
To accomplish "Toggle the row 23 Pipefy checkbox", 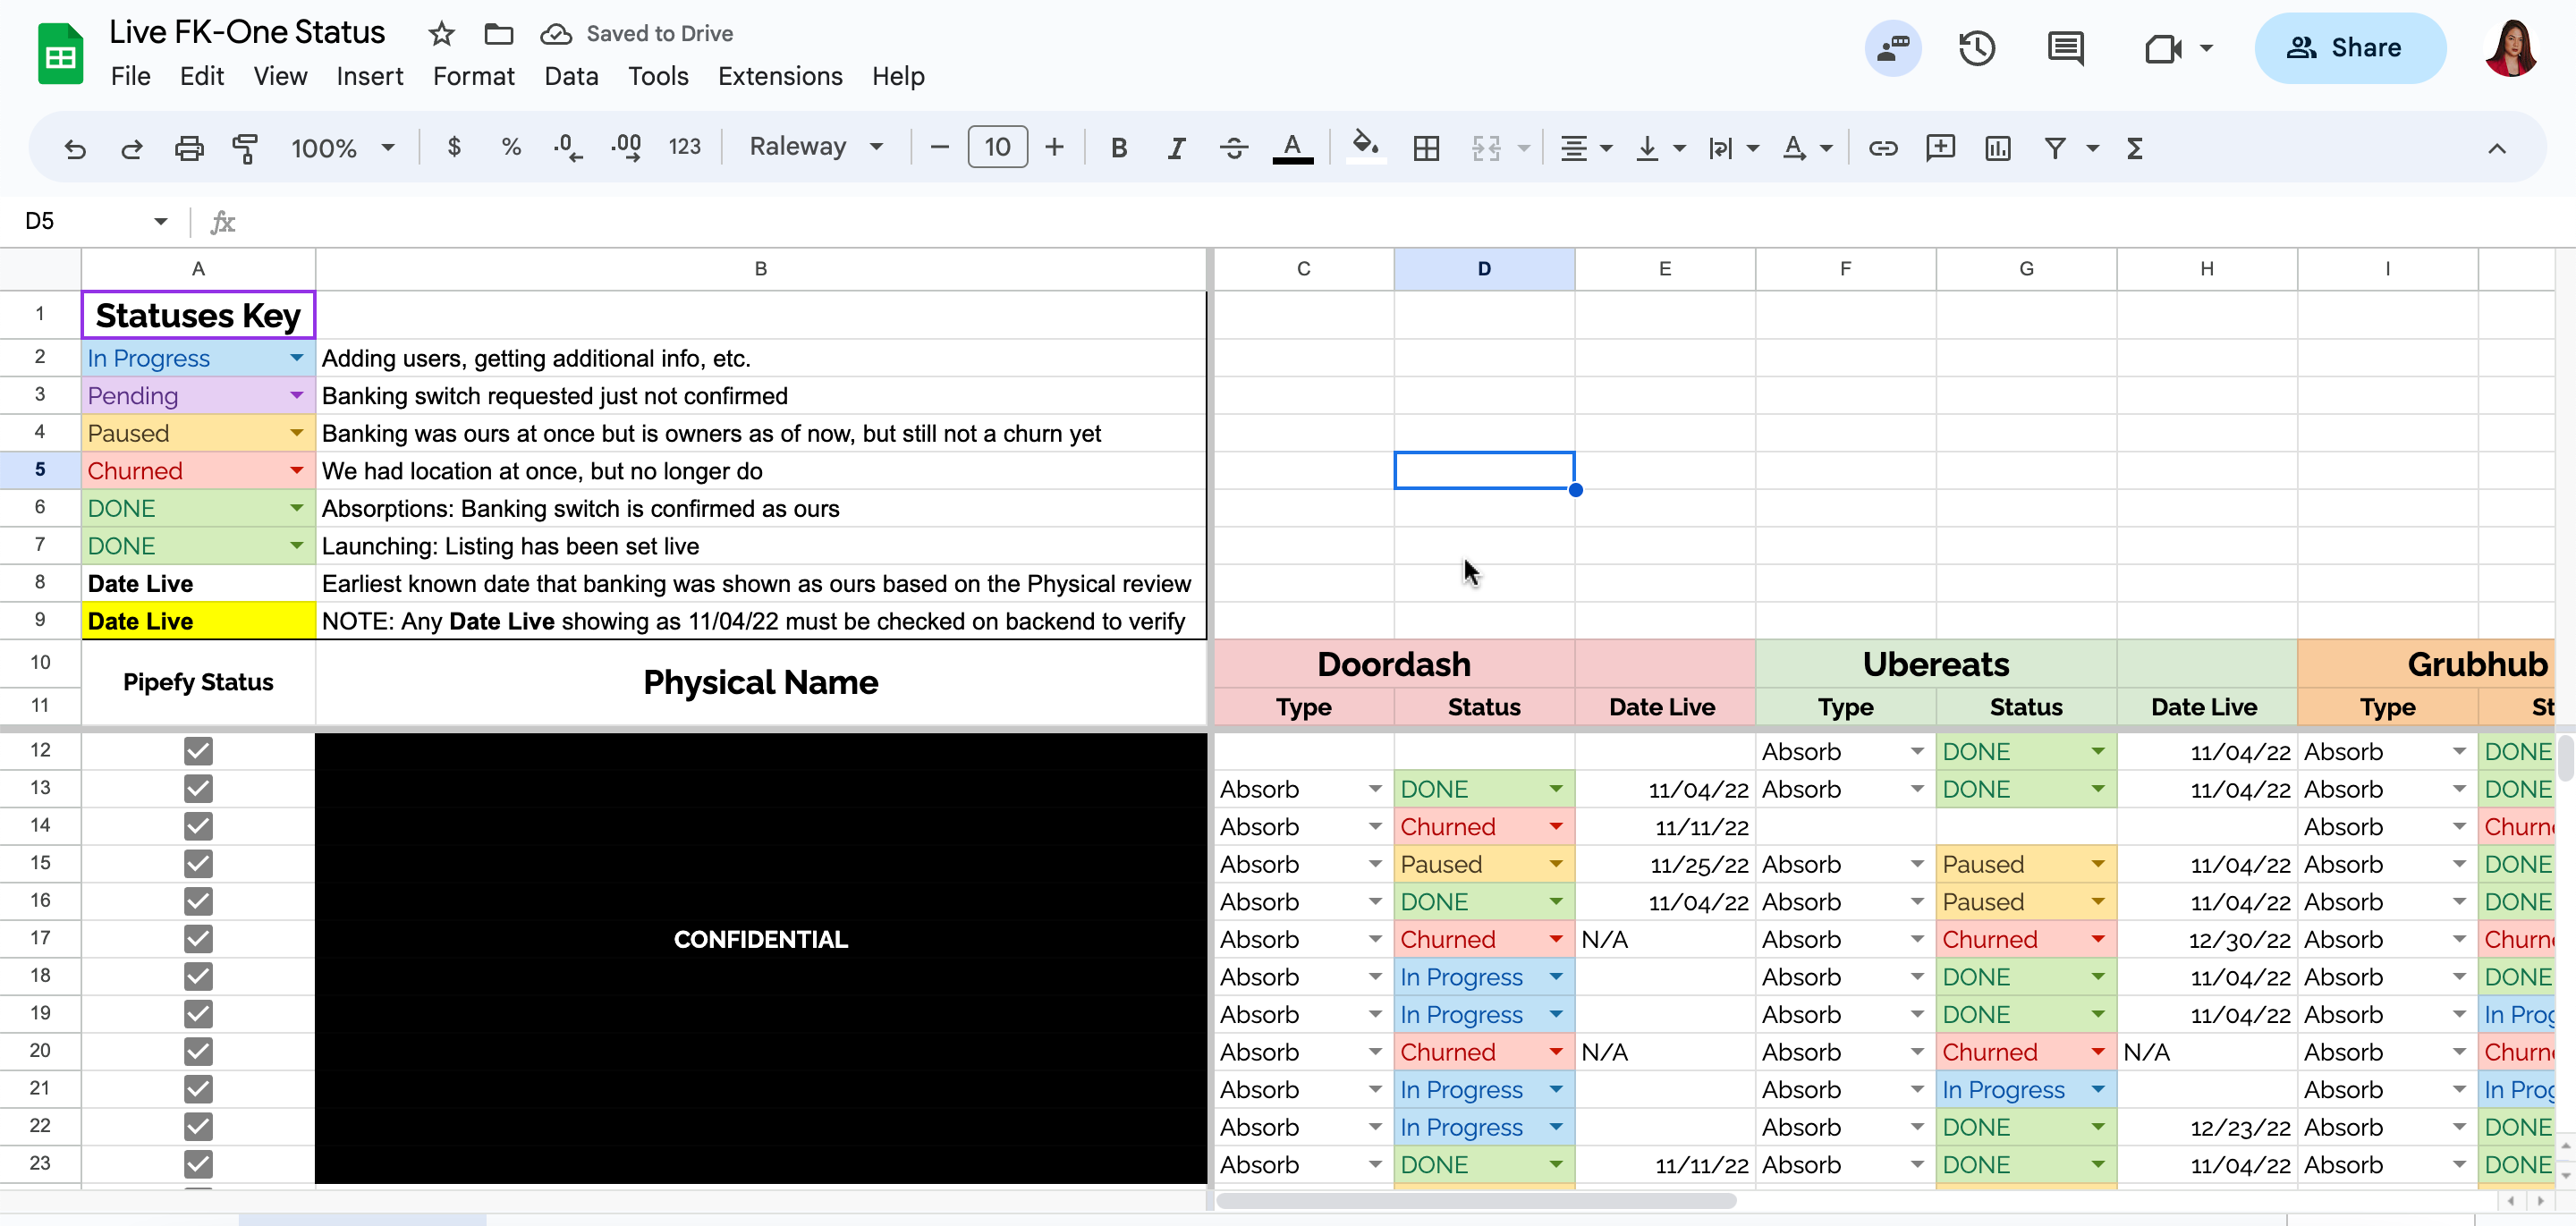I will 198,1164.
